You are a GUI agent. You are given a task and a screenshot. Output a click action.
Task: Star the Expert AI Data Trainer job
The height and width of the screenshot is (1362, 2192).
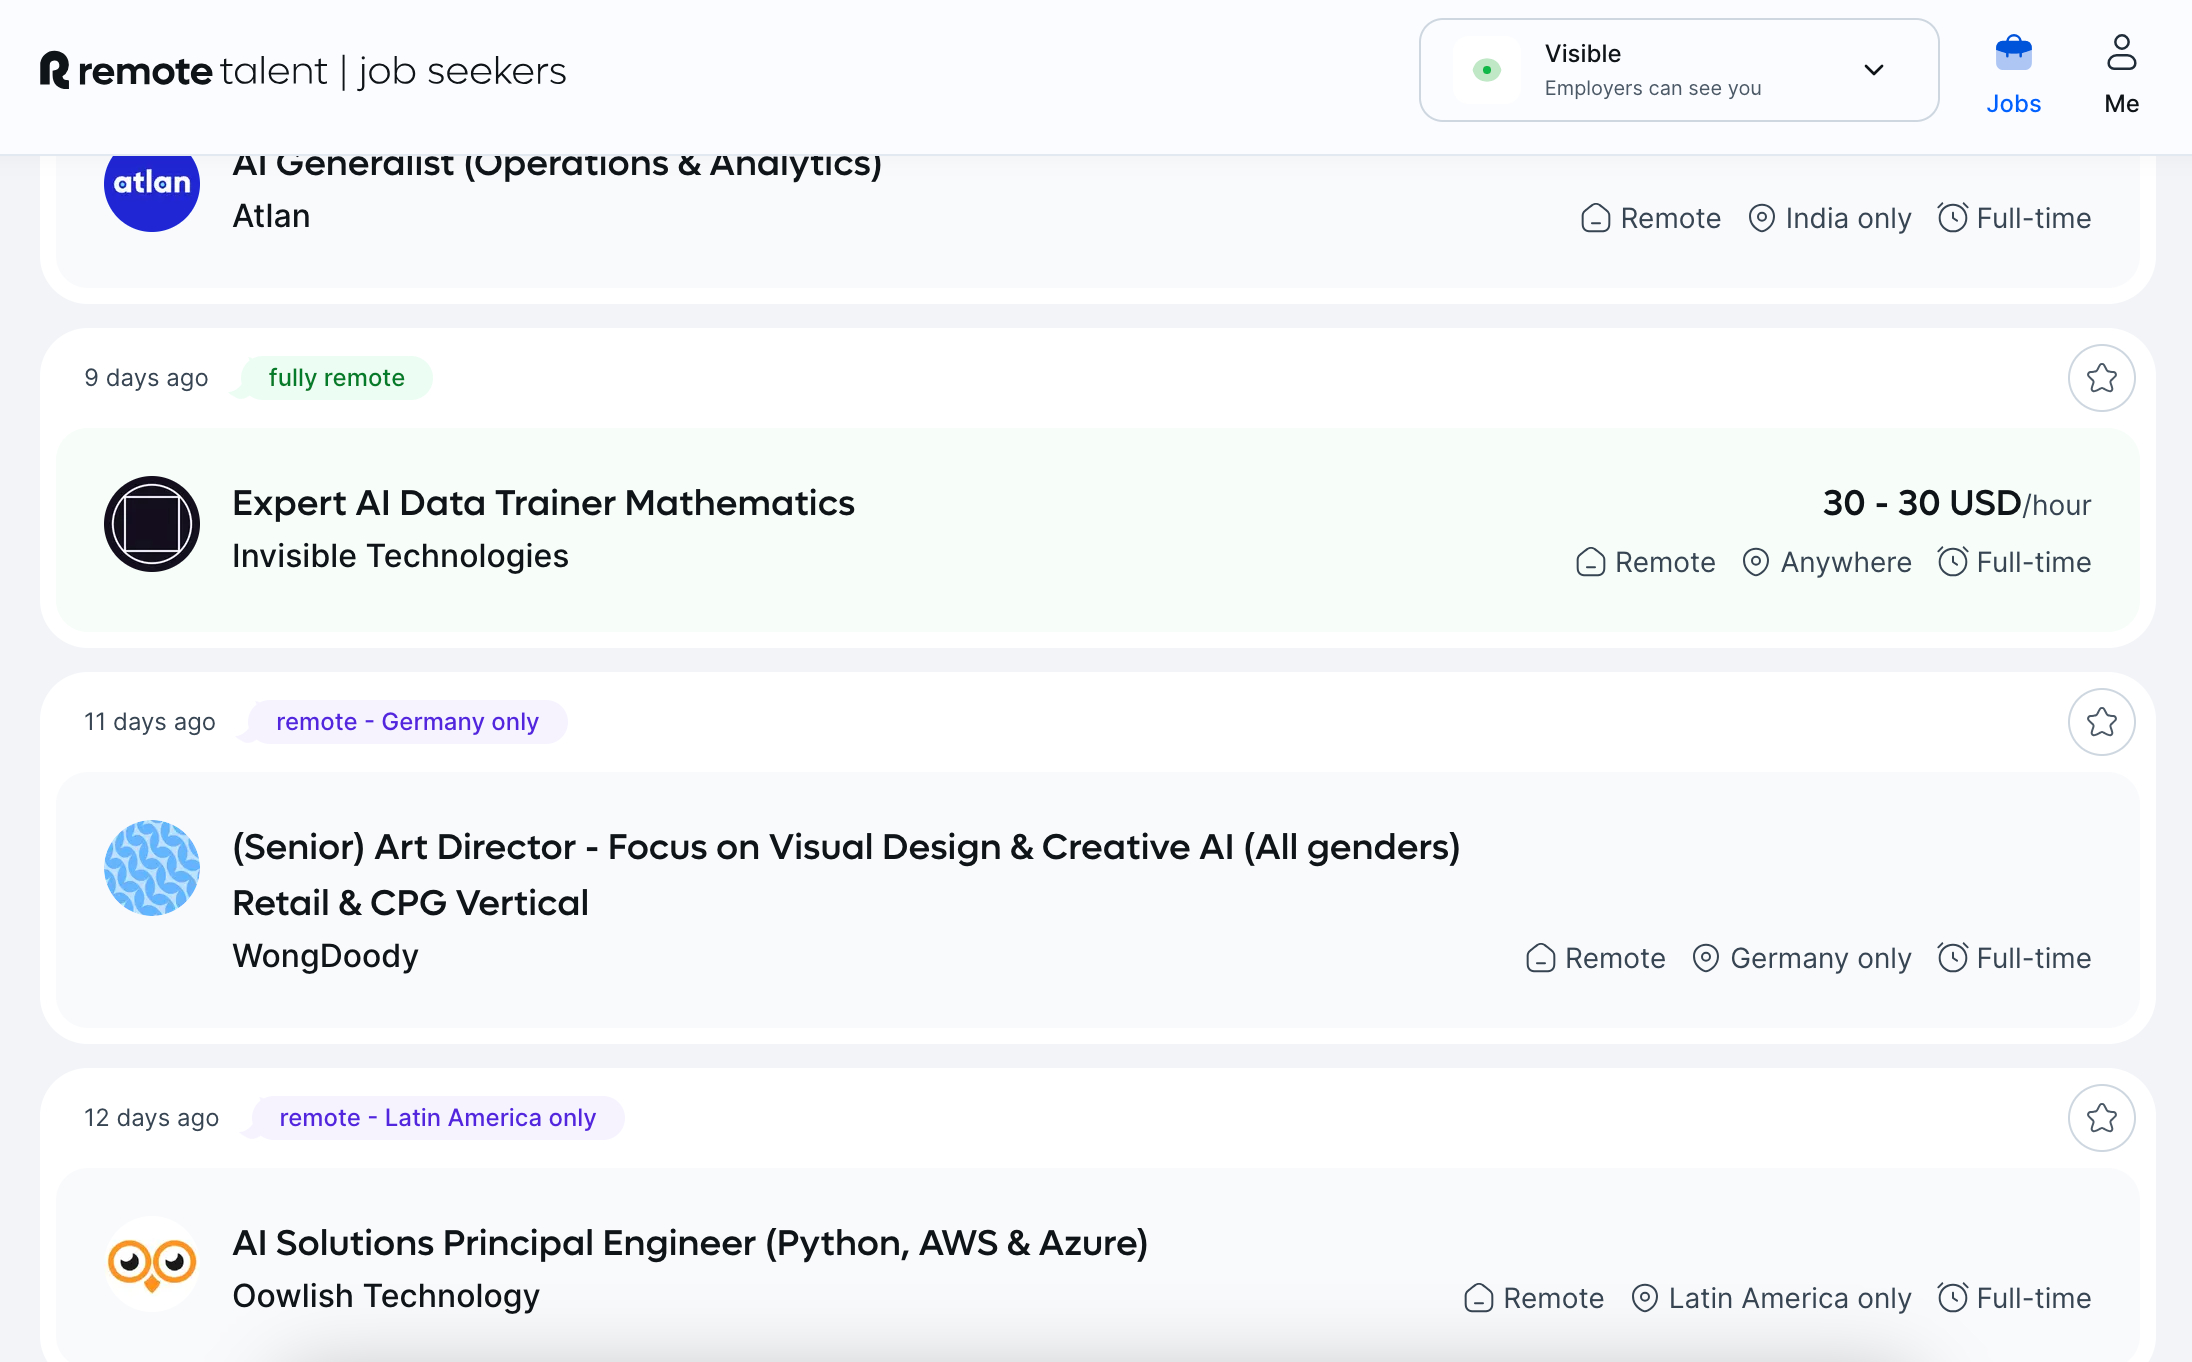click(x=2101, y=378)
